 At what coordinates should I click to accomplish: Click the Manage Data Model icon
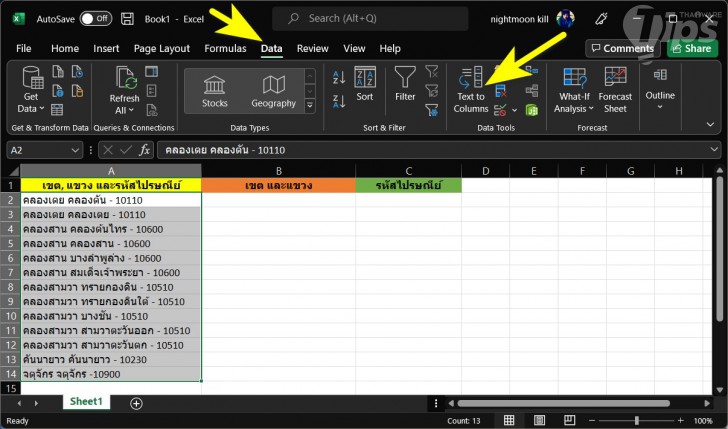click(532, 110)
